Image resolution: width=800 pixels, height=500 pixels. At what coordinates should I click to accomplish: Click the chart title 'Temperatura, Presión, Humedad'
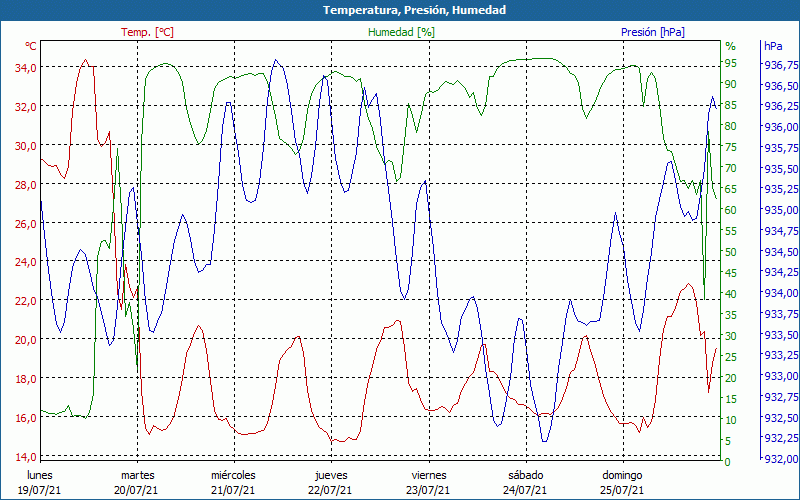414,10
